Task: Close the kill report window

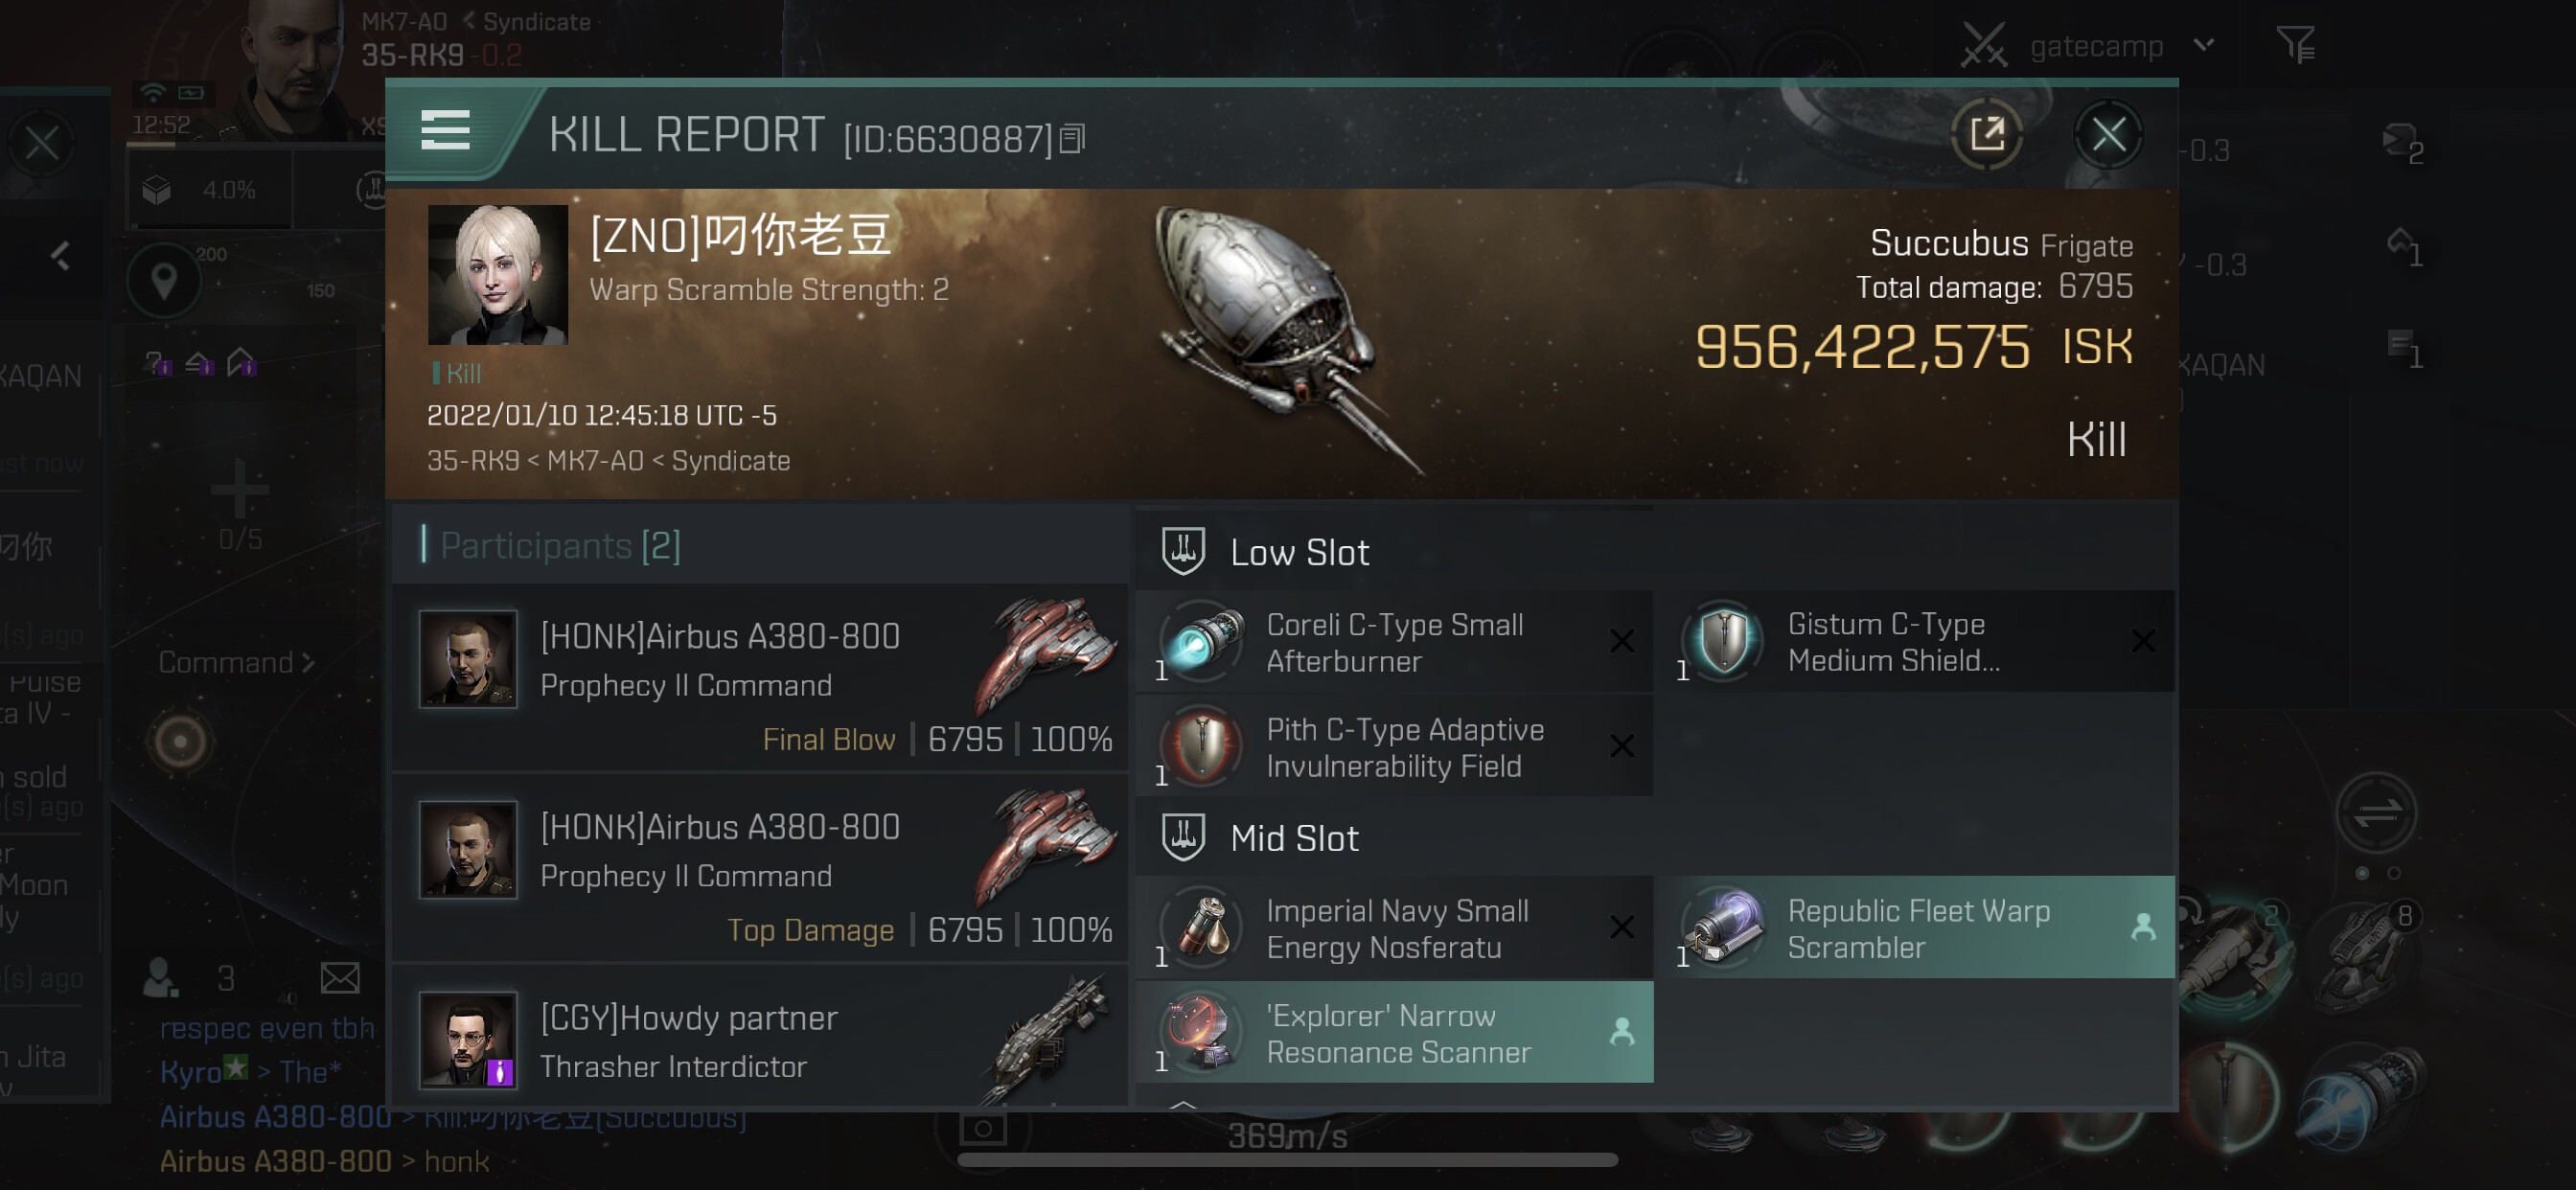Action: click(2108, 133)
